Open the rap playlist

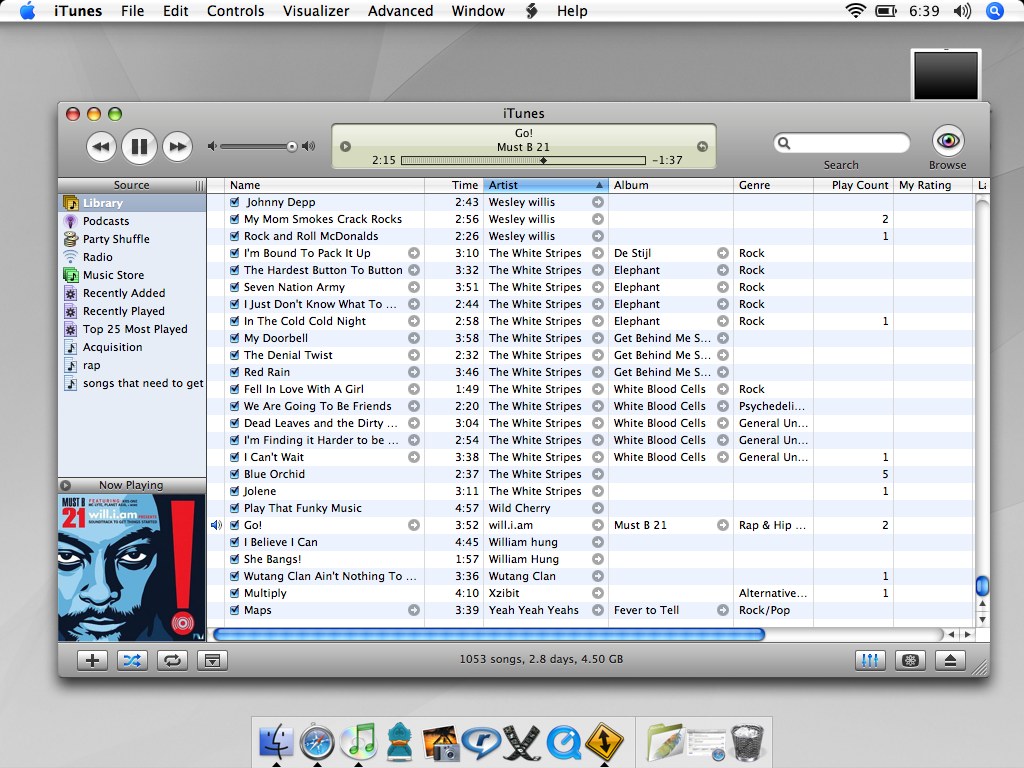[x=133, y=365]
